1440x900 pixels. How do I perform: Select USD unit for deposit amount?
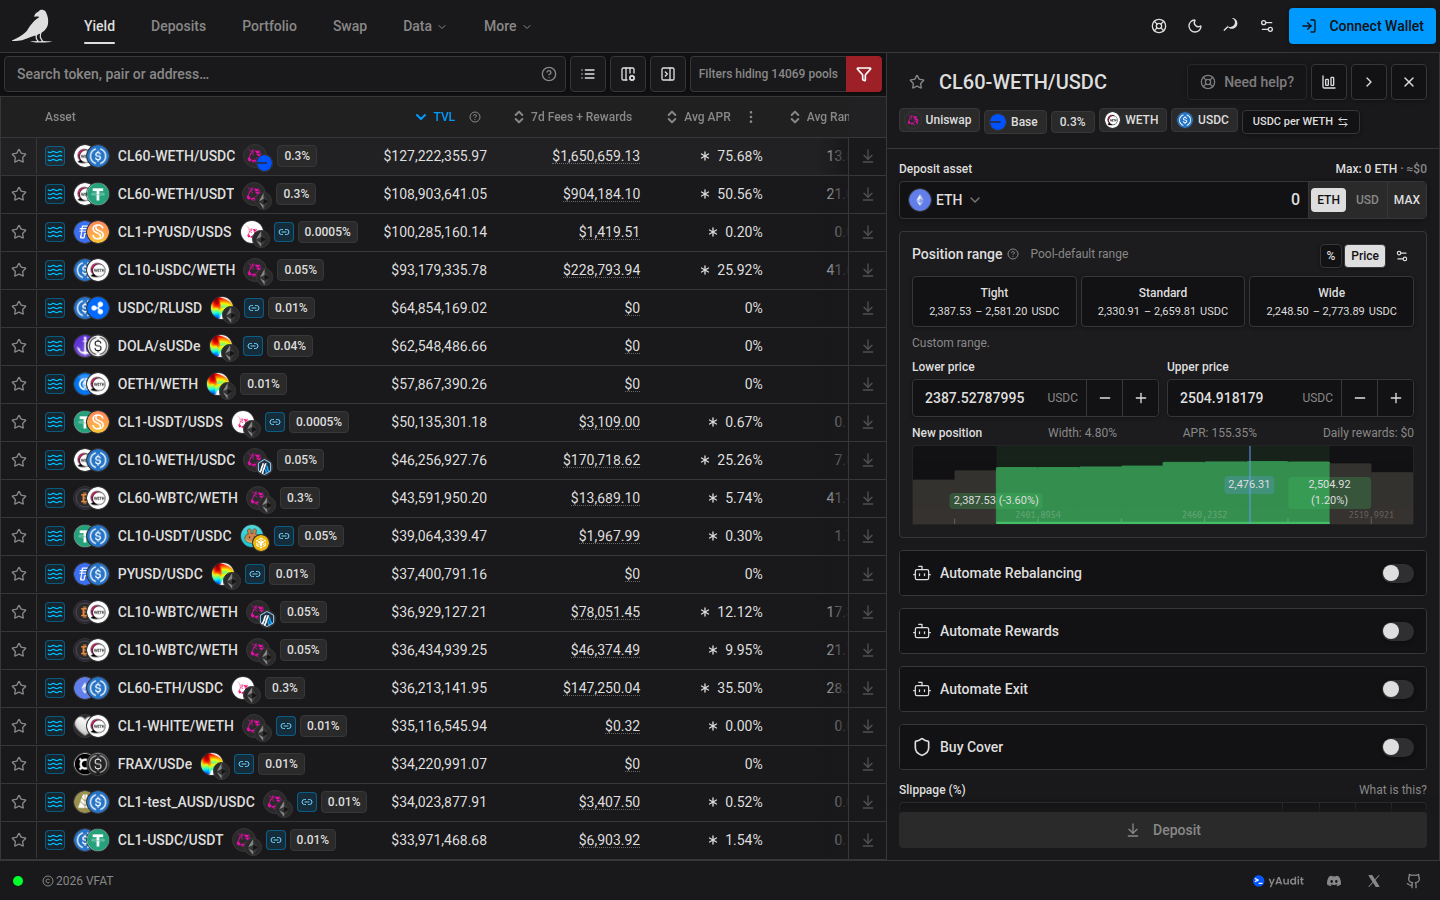[1367, 200]
